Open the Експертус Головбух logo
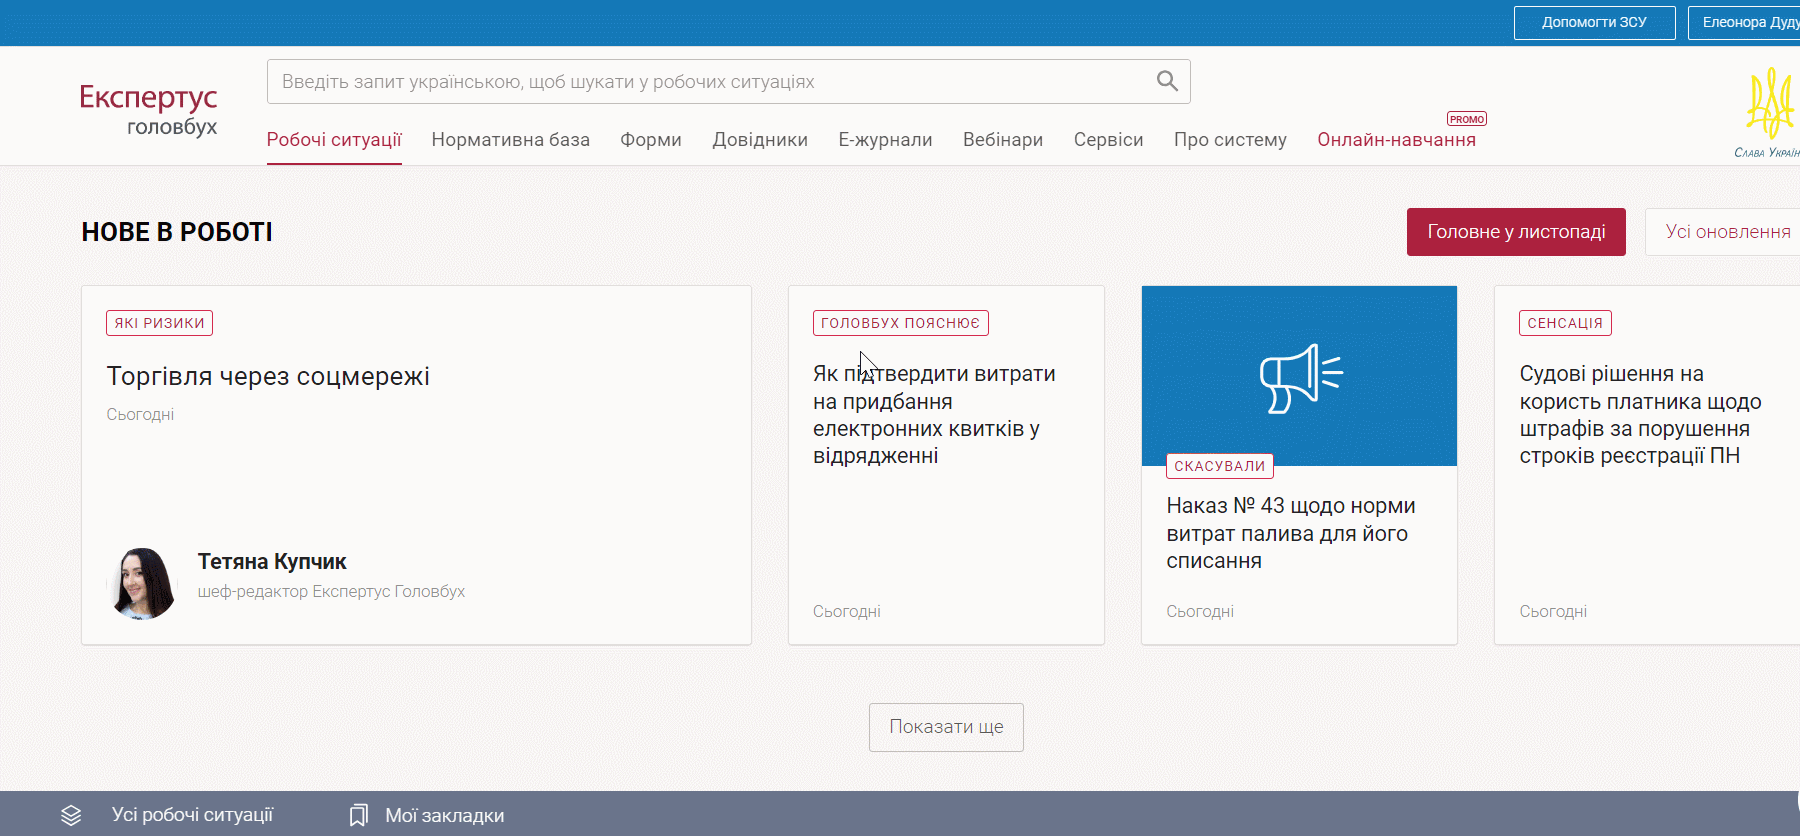This screenshot has height=836, width=1800. 148,110
